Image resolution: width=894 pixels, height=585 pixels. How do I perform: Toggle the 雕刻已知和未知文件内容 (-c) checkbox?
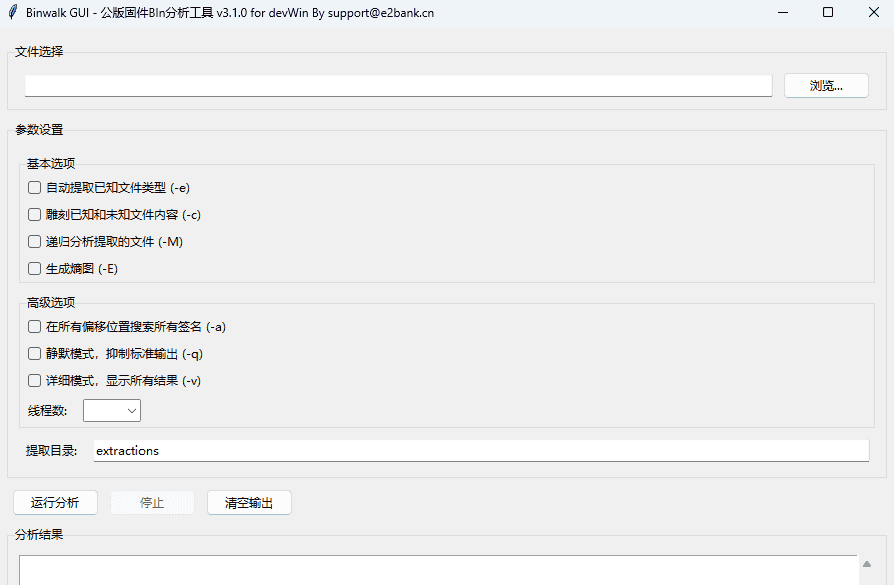[35, 214]
